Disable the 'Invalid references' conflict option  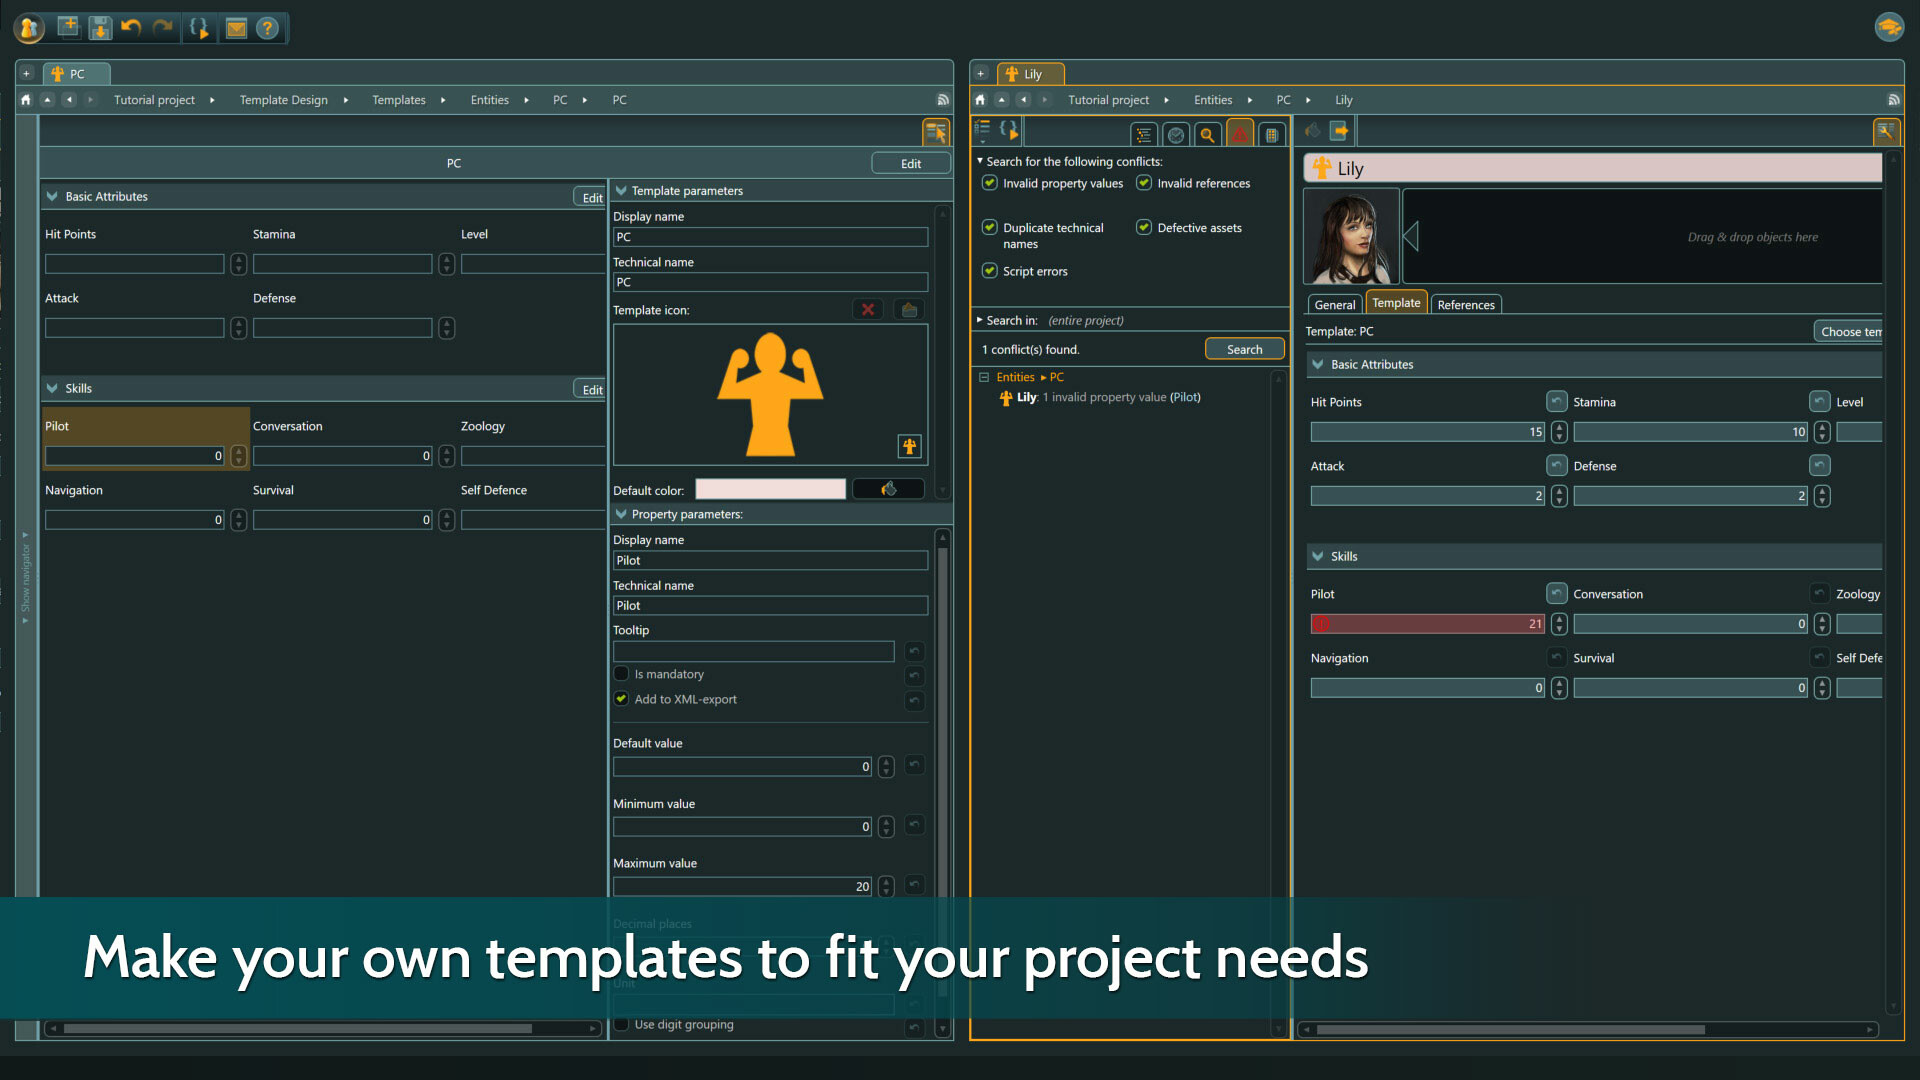(x=1143, y=183)
